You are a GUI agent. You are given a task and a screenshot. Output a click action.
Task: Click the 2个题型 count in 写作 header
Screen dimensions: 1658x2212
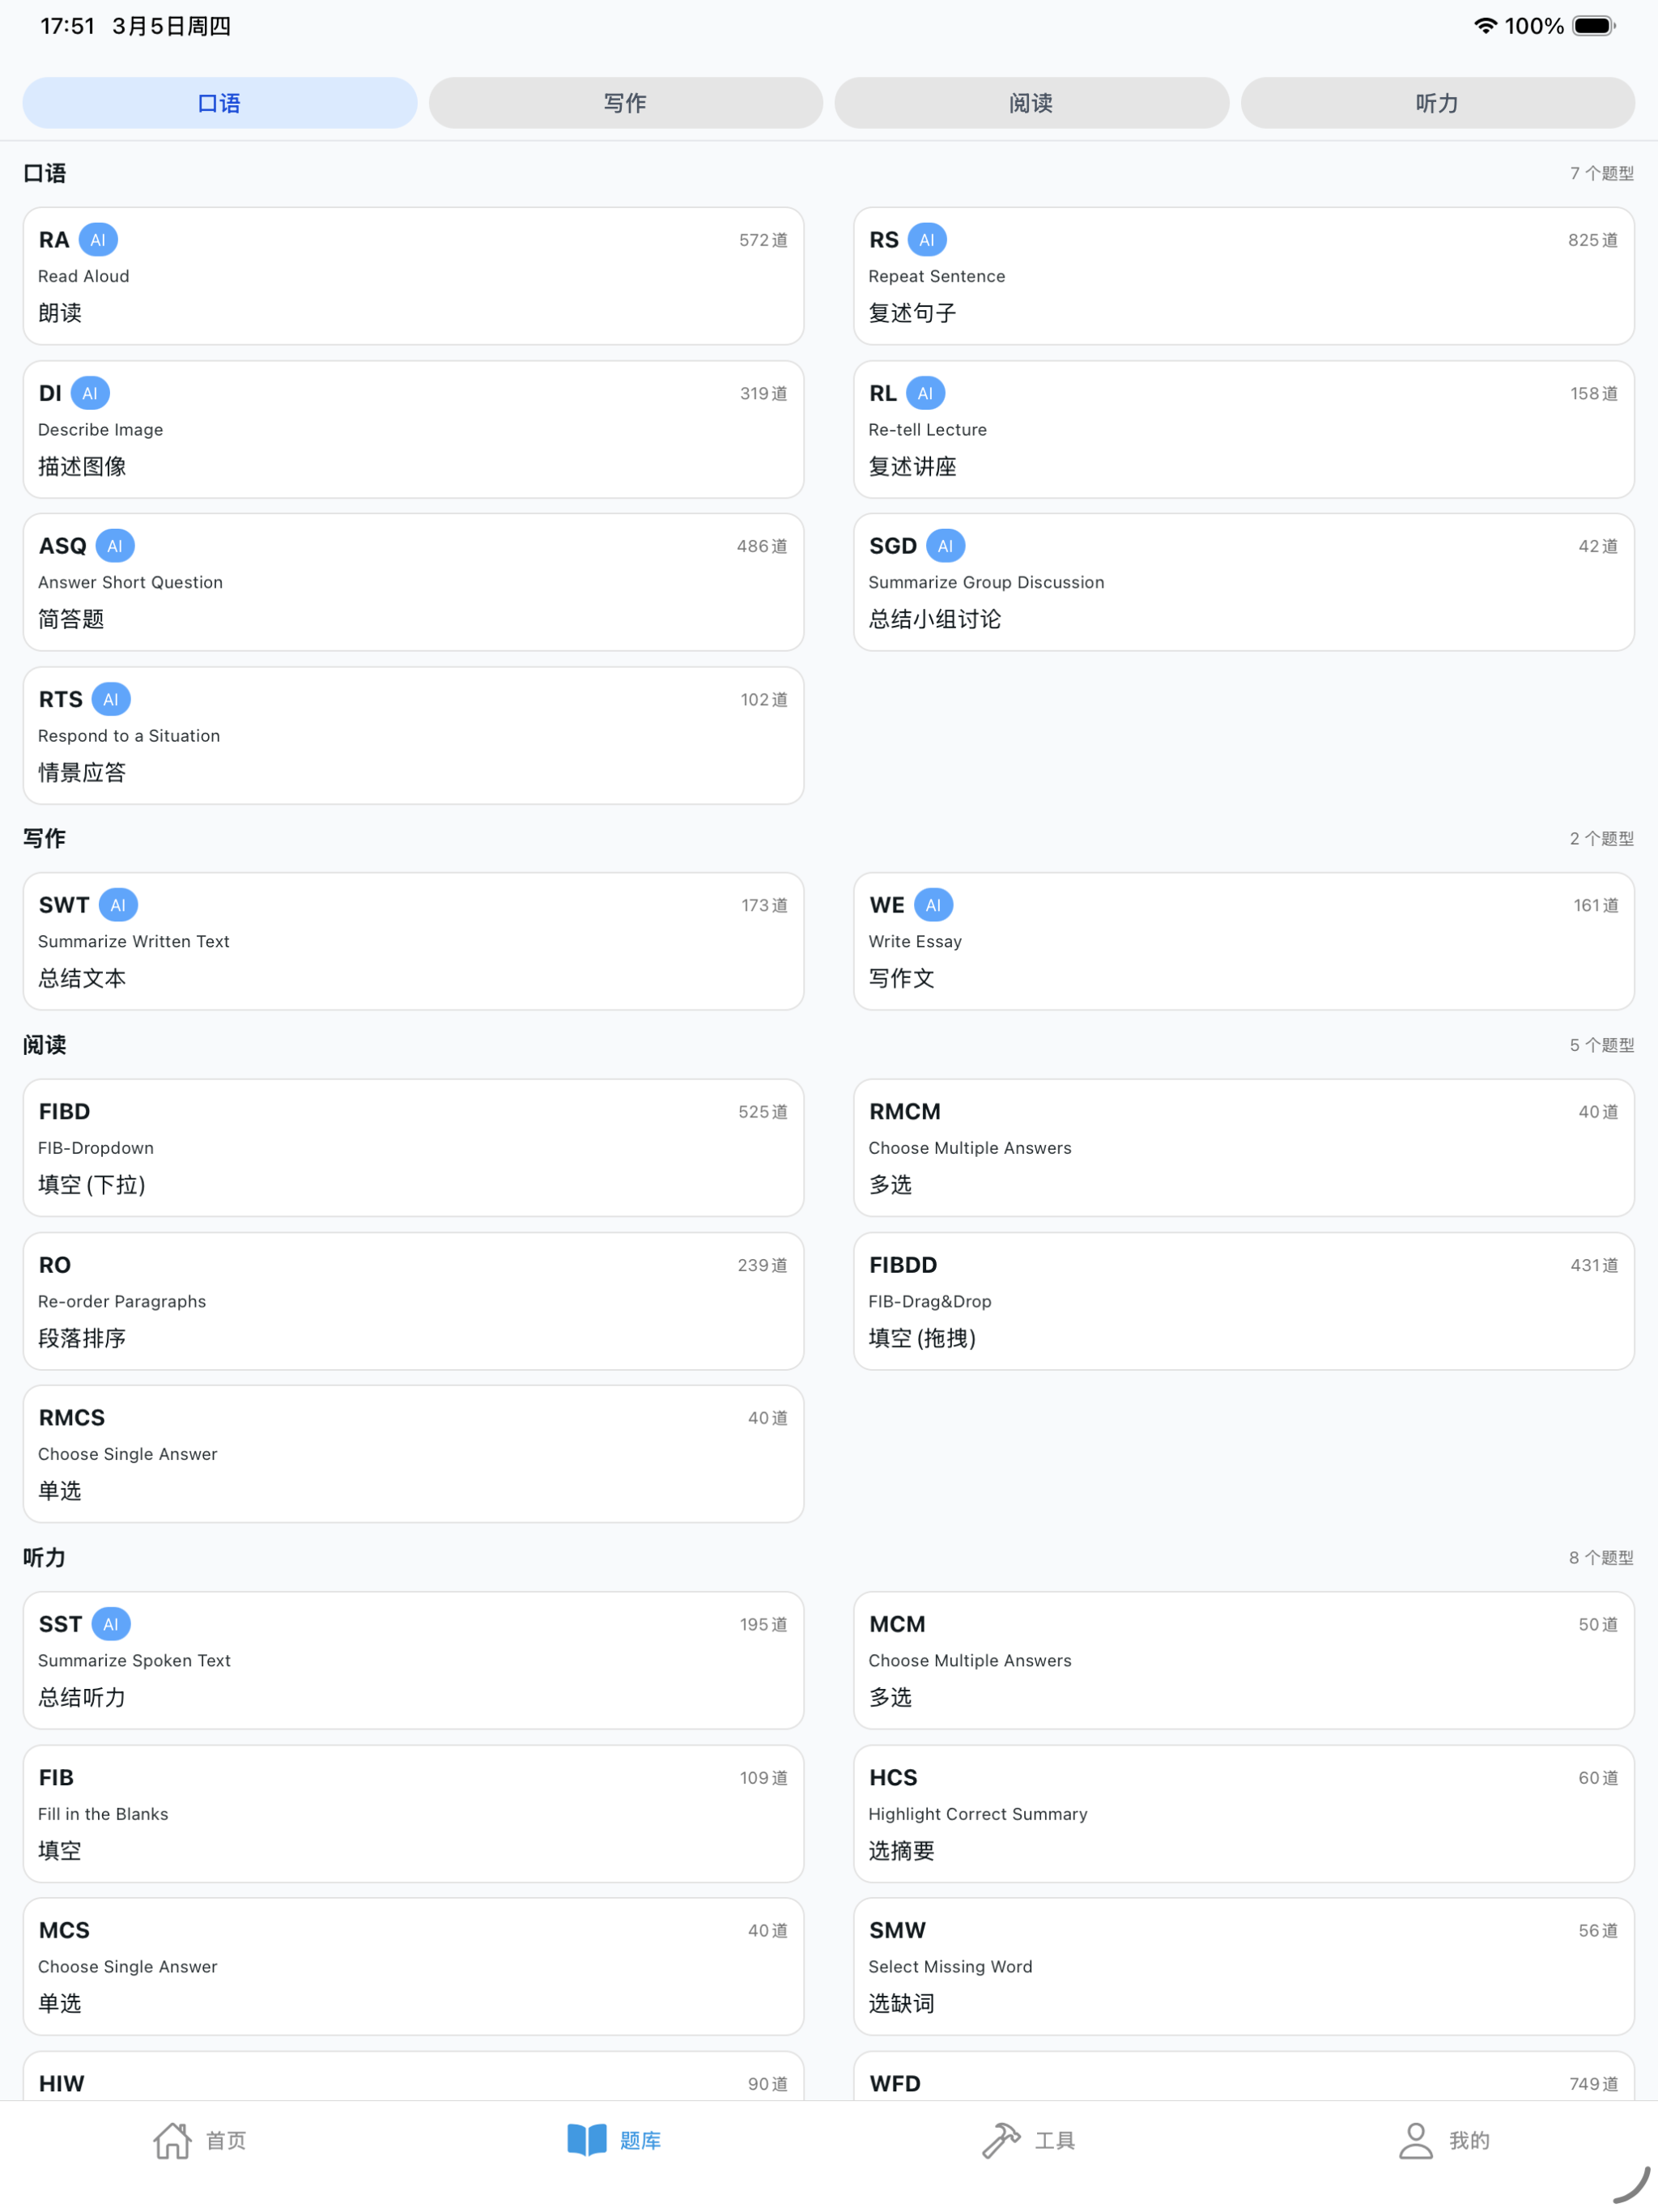(1601, 838)
